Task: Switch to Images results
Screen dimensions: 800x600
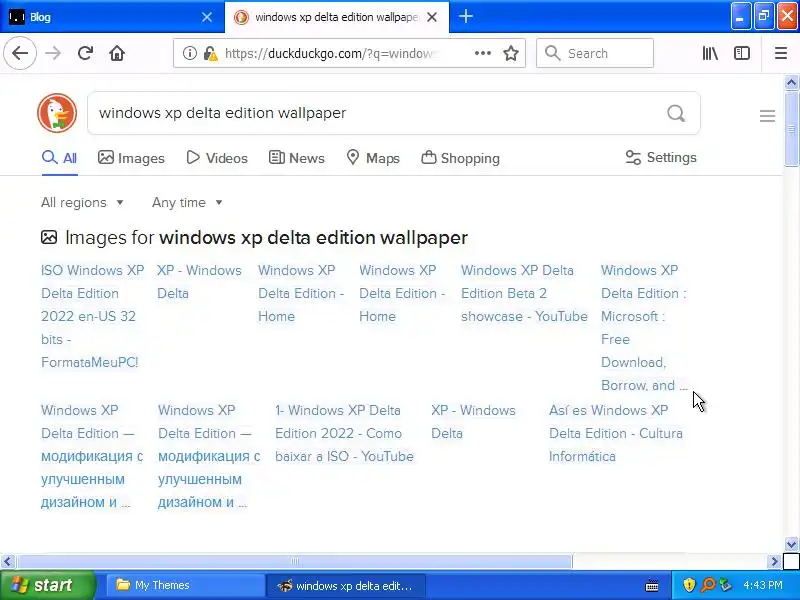Action: pos(131,158)
